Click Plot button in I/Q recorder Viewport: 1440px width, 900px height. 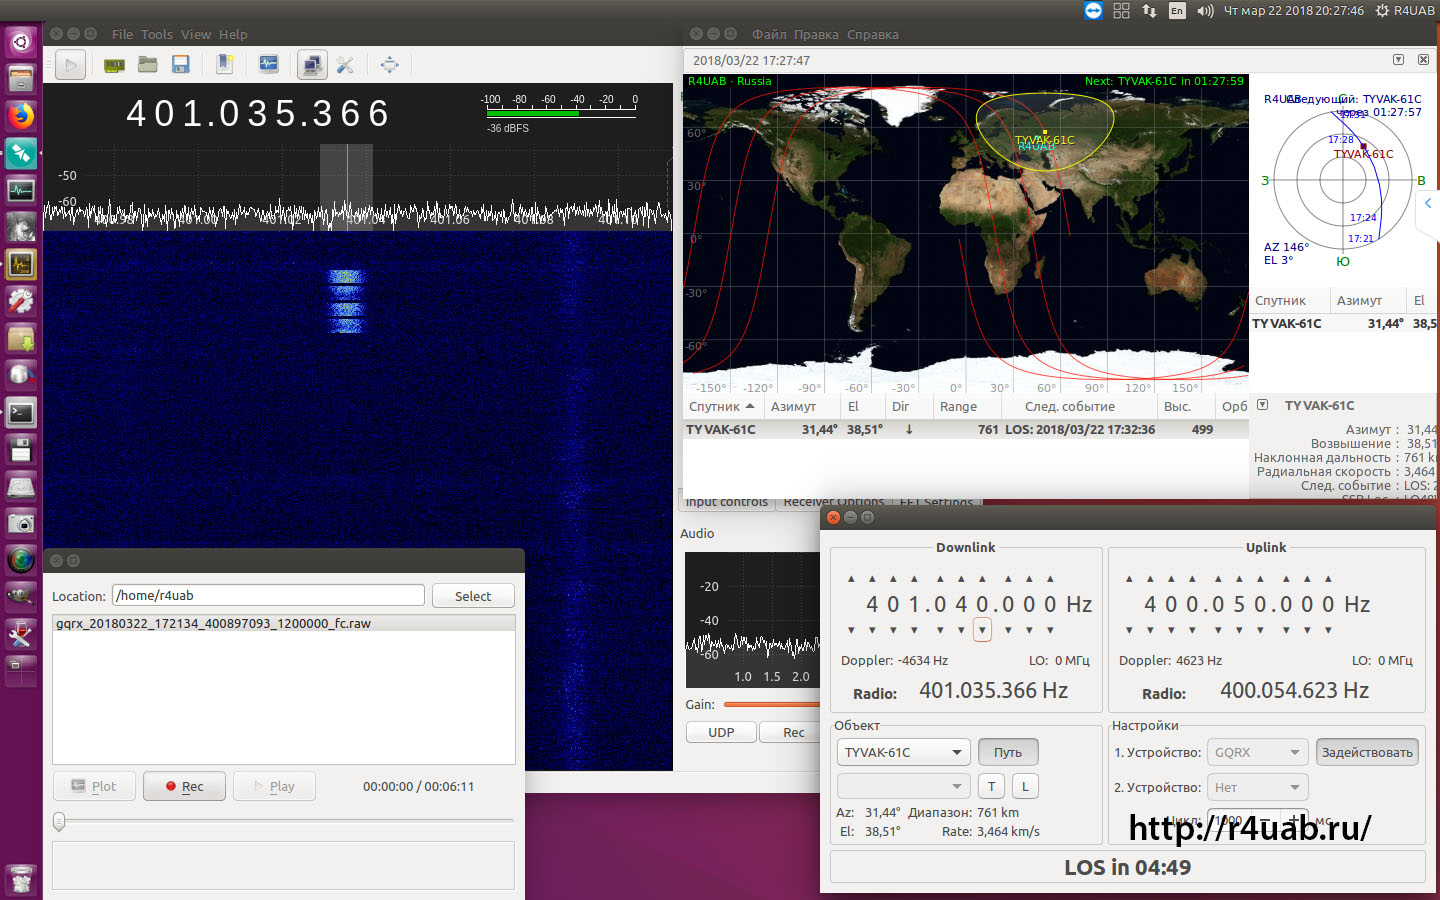pyautogui.click(x=94, y=786)
